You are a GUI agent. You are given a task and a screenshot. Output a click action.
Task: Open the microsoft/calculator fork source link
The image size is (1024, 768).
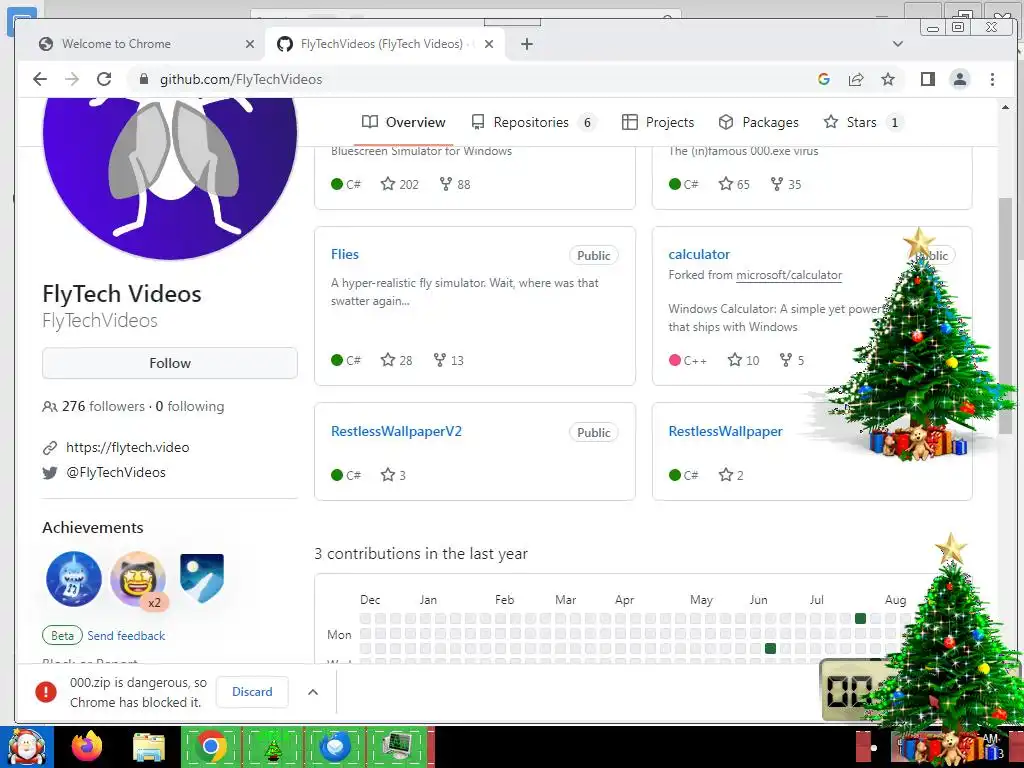(x=789, y=275)
